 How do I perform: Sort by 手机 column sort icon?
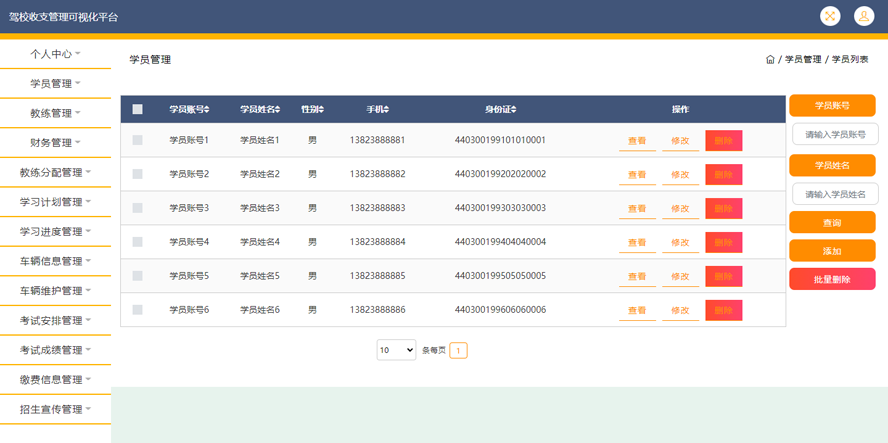click(x=386, y=110)
